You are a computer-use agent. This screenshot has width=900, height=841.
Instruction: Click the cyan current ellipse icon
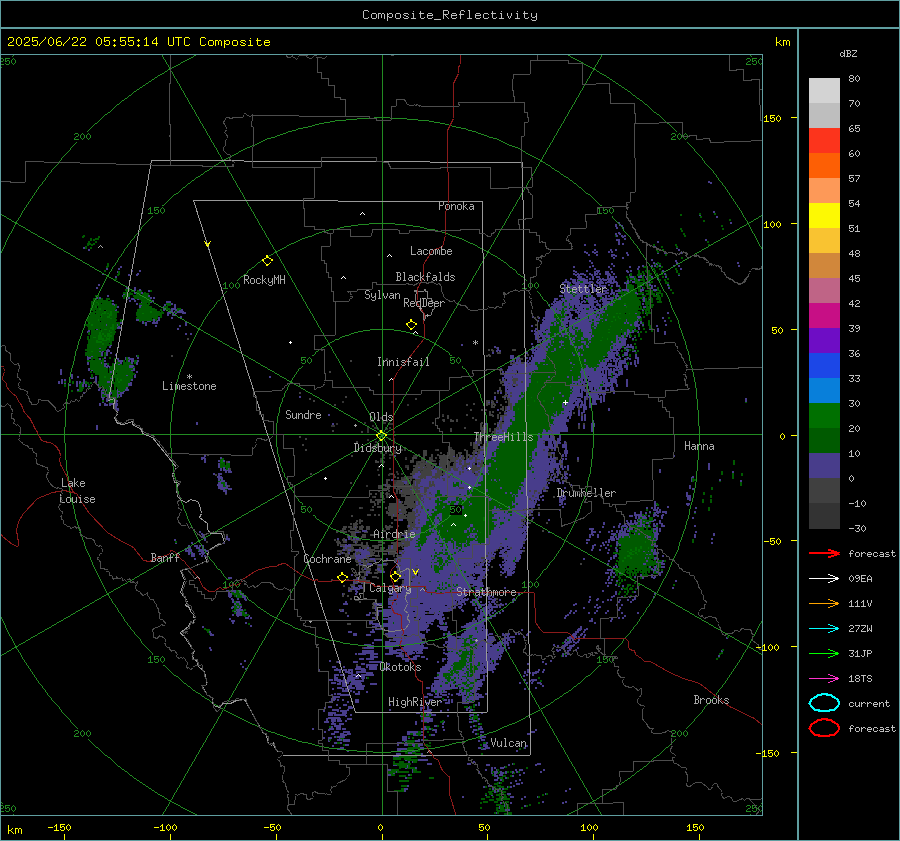coord(824,703)
